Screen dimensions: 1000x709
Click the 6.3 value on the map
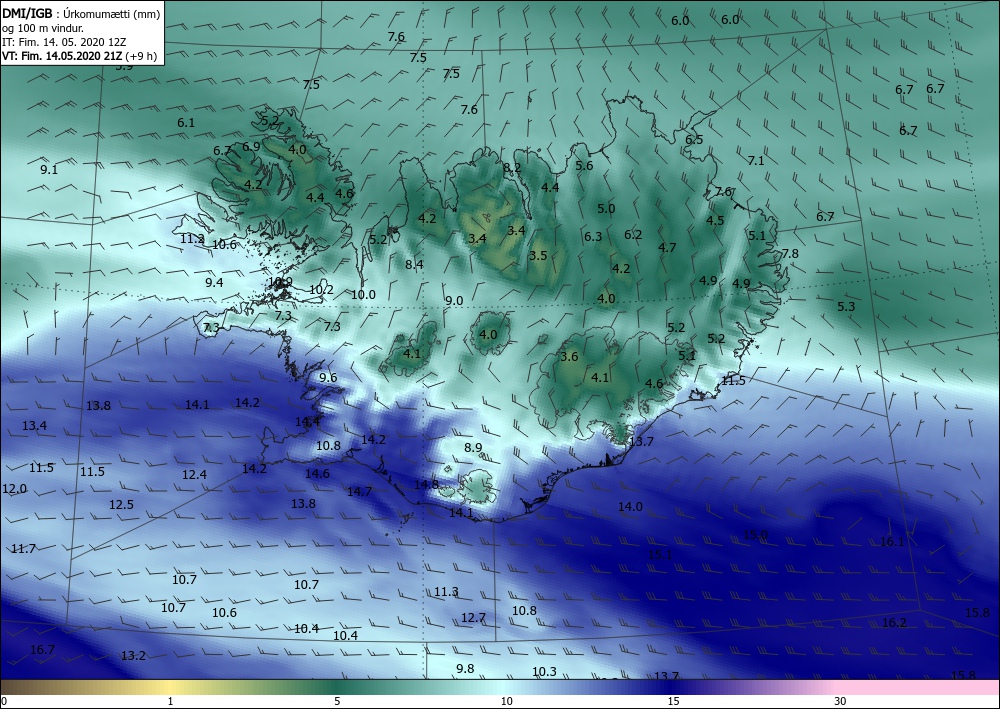click(x=593, y=237)
